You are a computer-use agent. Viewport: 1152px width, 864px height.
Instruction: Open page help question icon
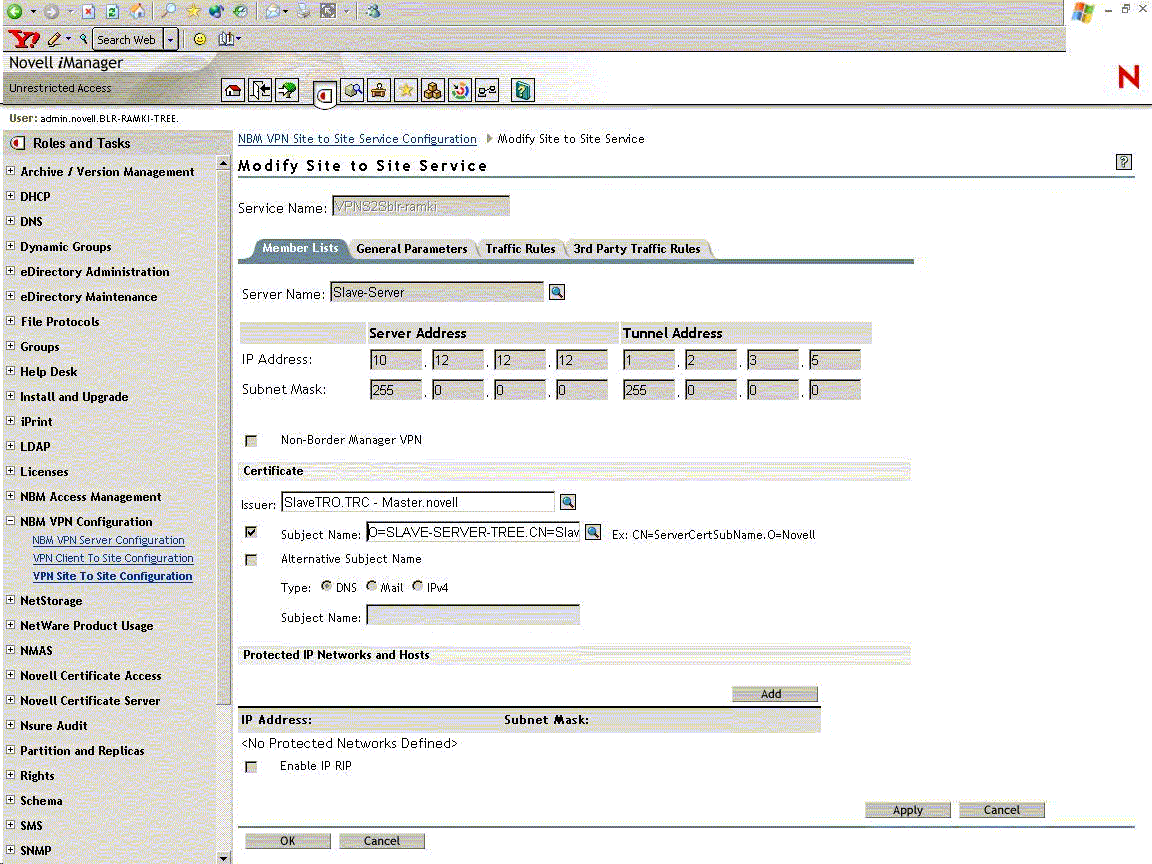click(x=1123, y=162)
